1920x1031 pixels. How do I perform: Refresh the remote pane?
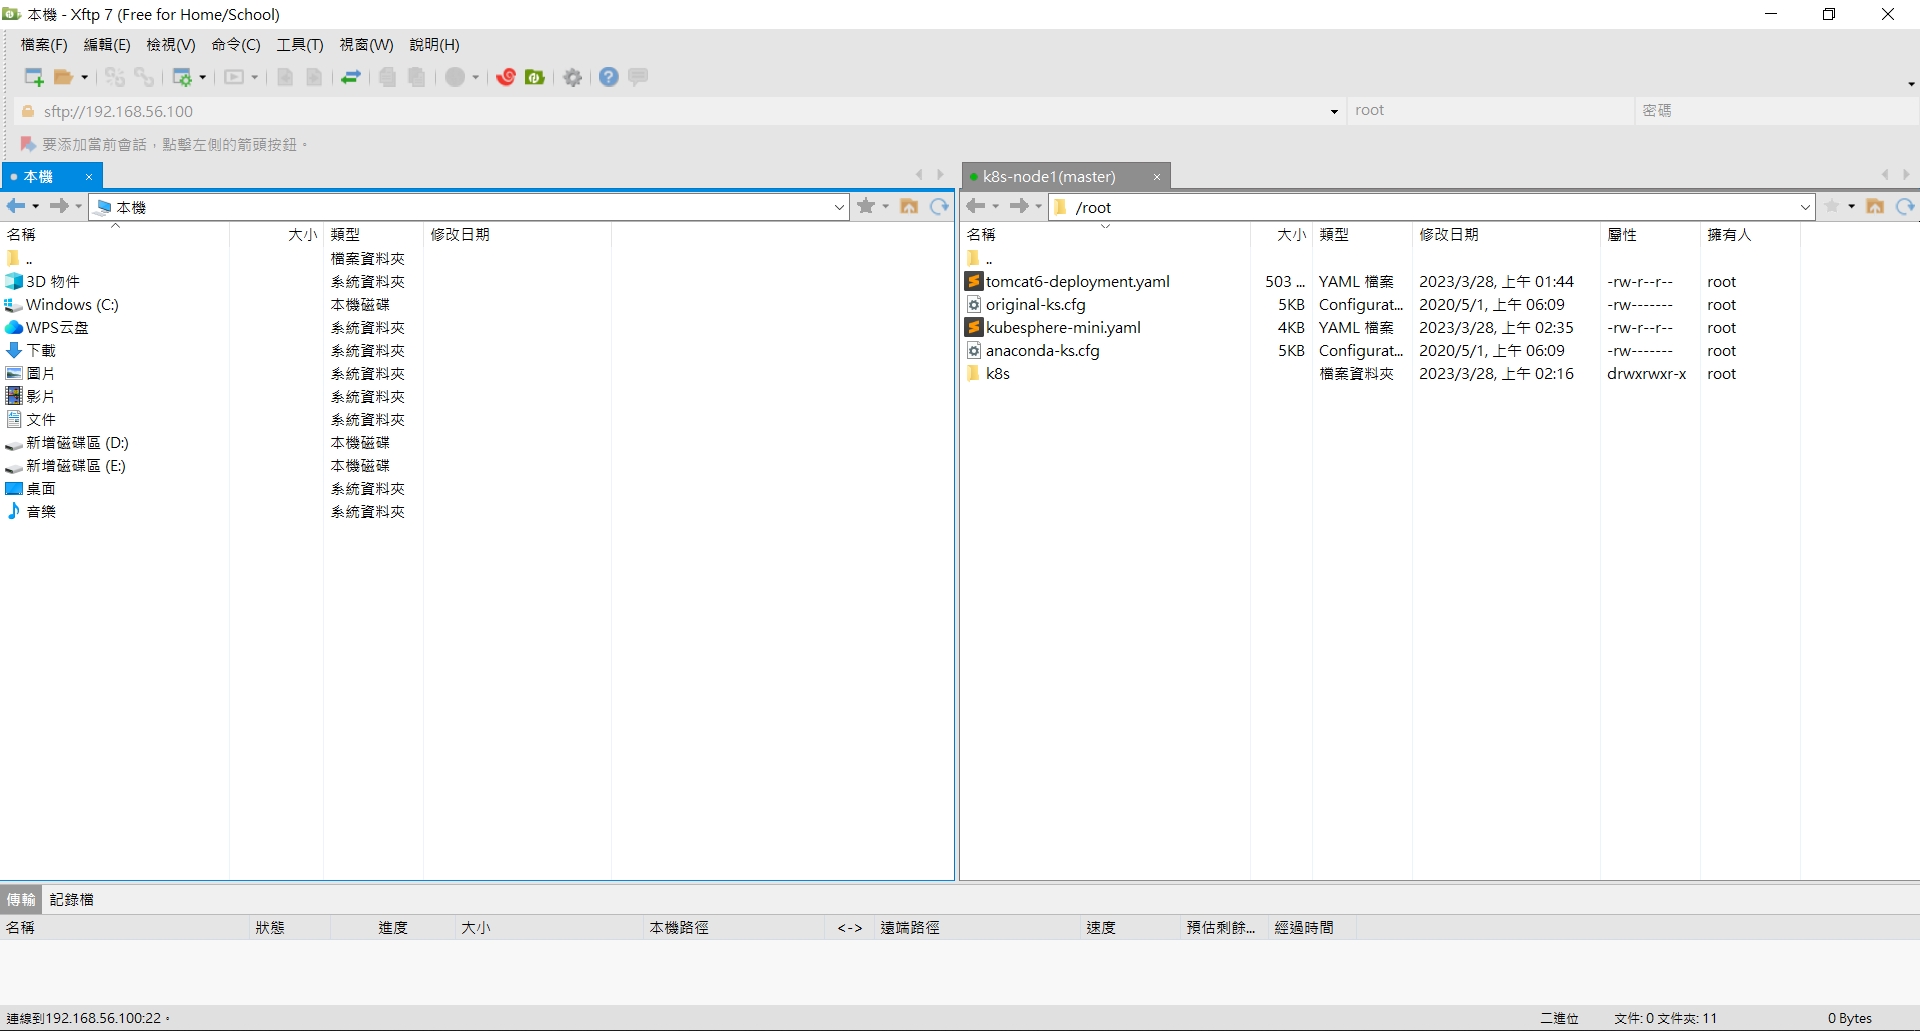point(1905,206)
